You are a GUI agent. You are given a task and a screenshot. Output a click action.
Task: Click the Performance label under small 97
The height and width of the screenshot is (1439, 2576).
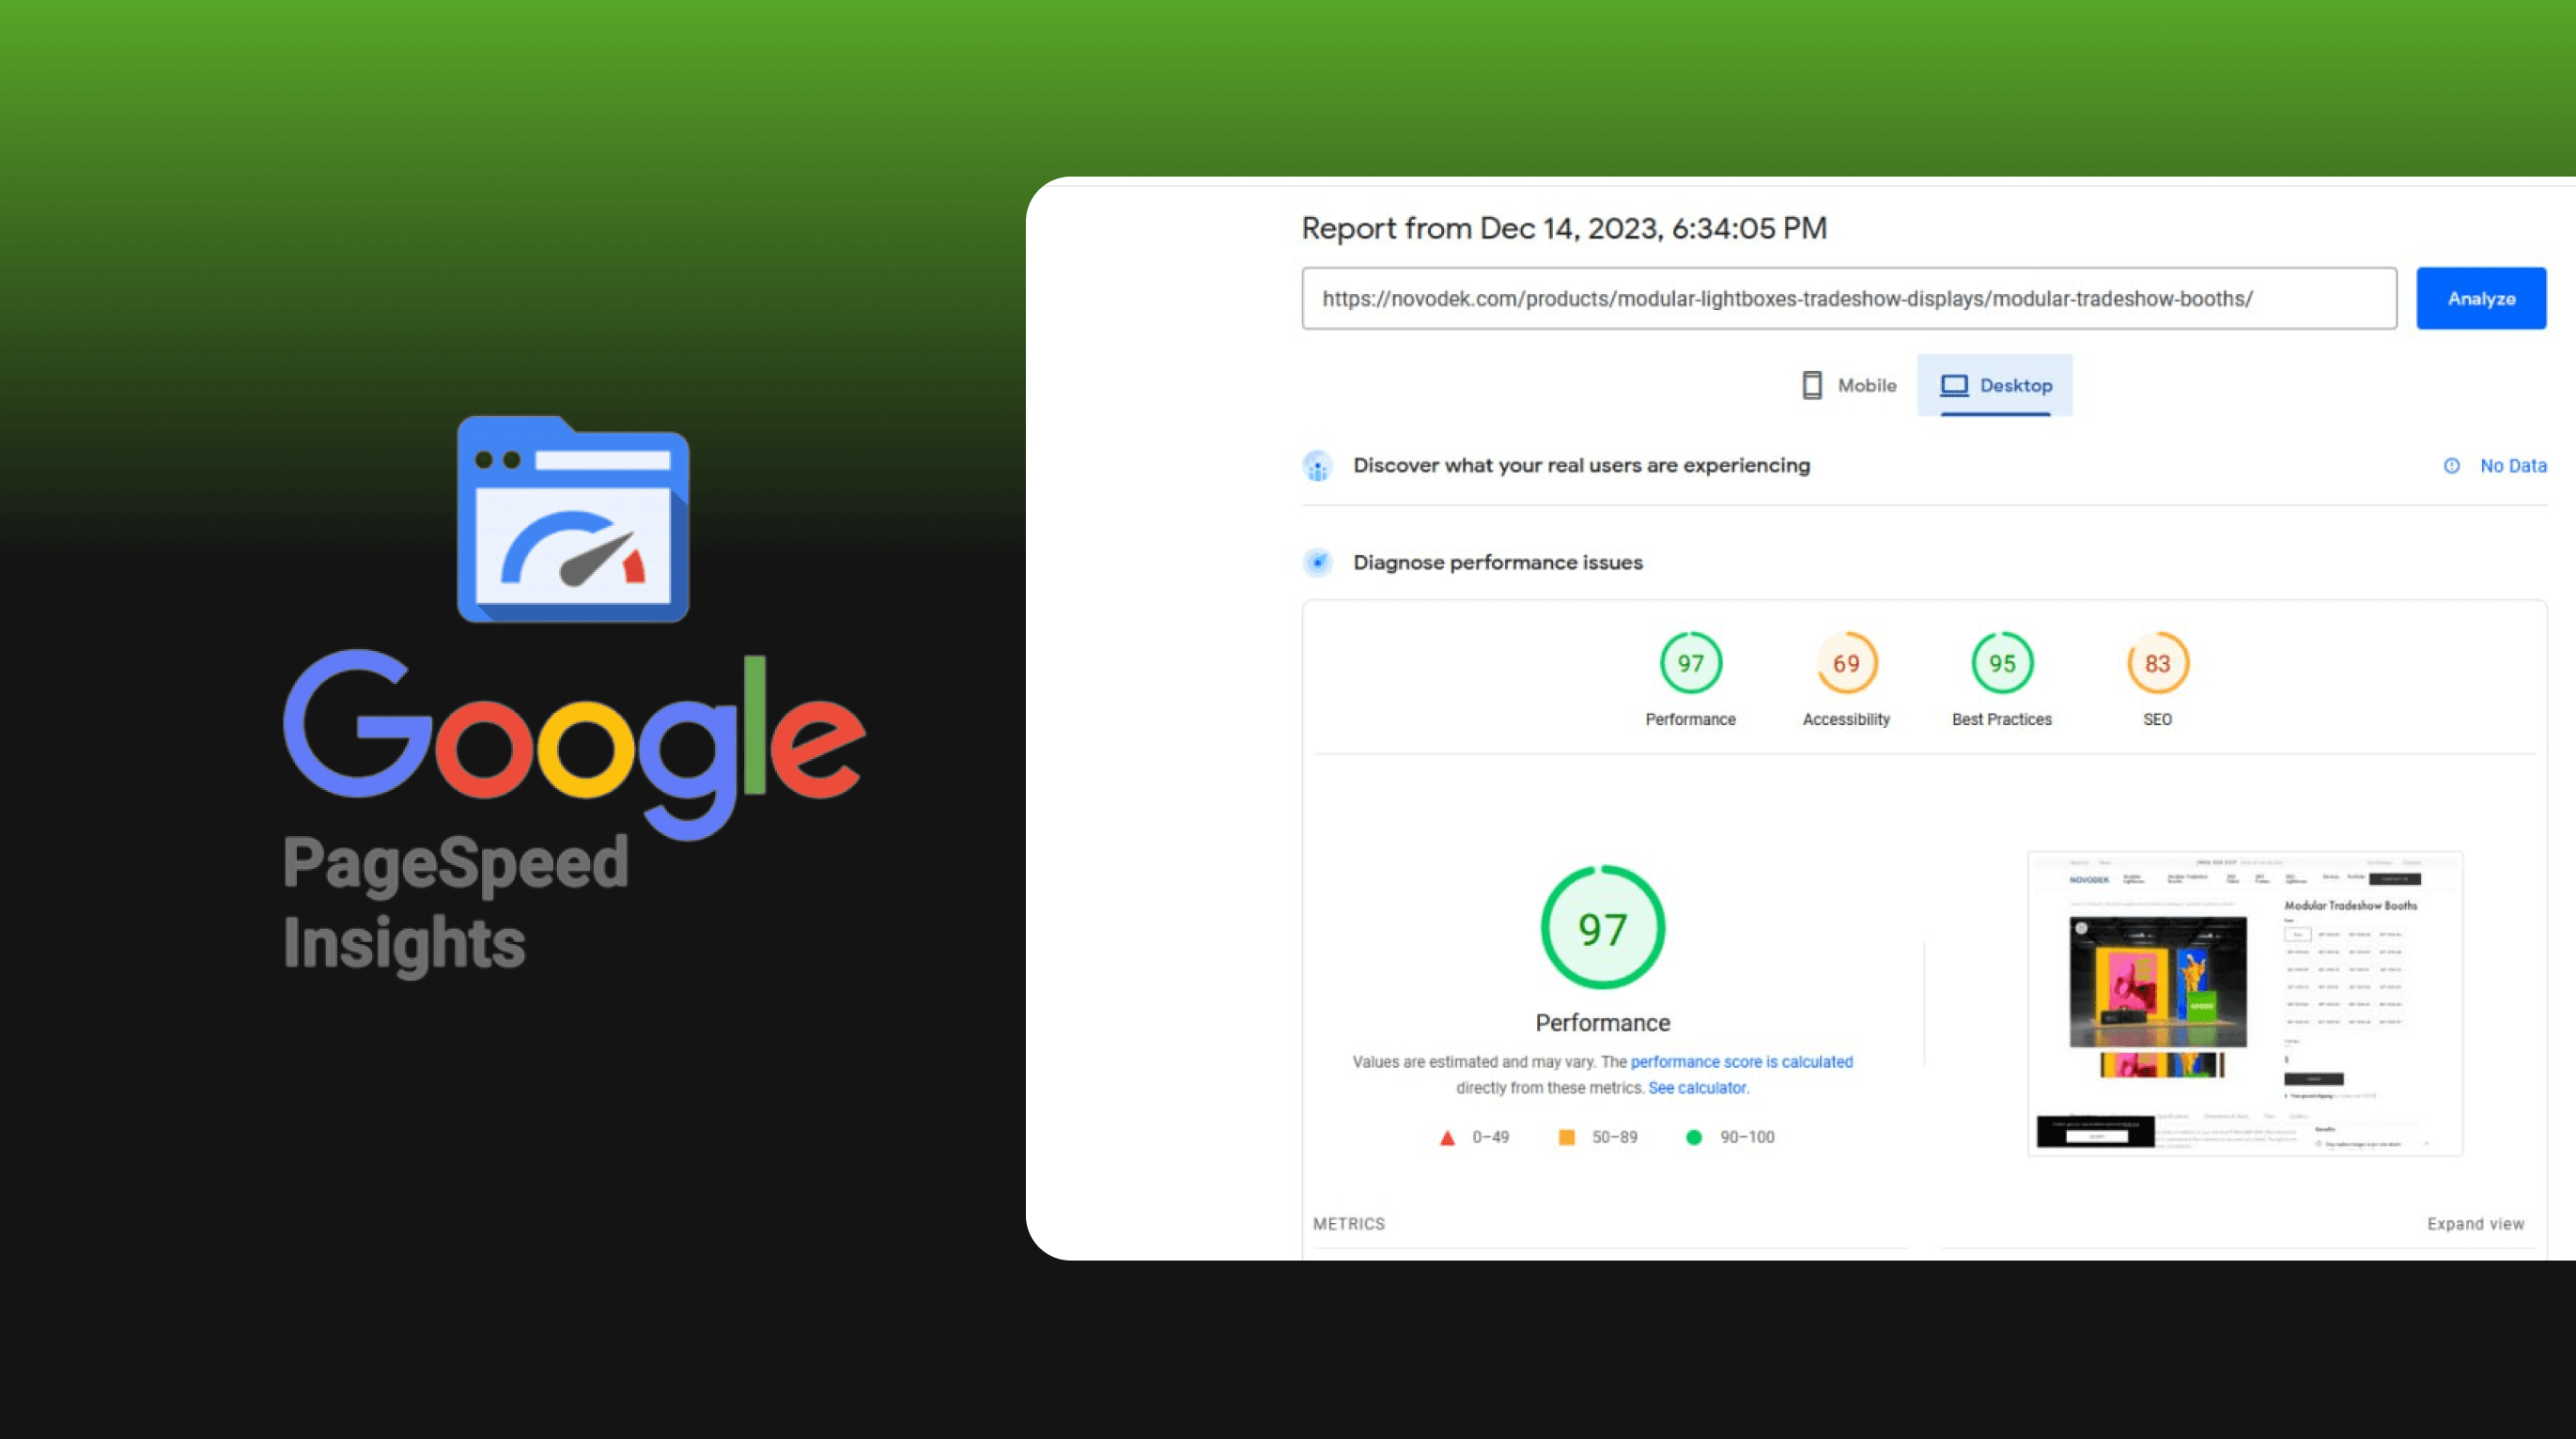click(1690, 719)
